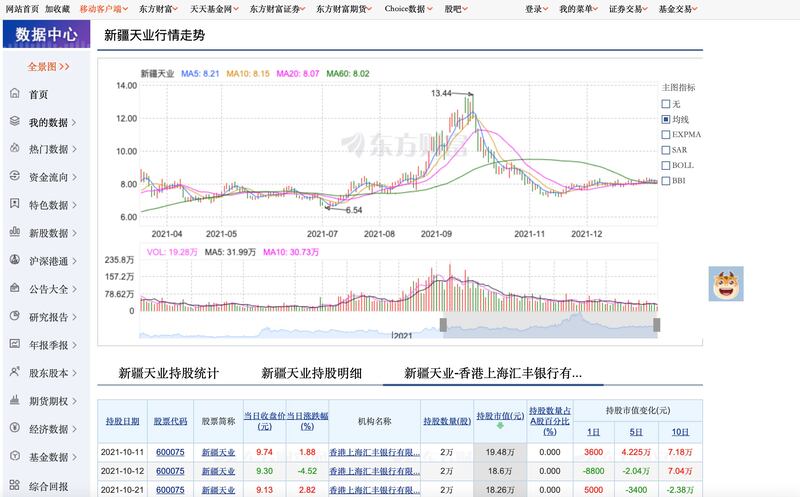This screenshot has height=497, width=800.
Task: Click 加收藏 link in top bar
Action: (57, 9)
